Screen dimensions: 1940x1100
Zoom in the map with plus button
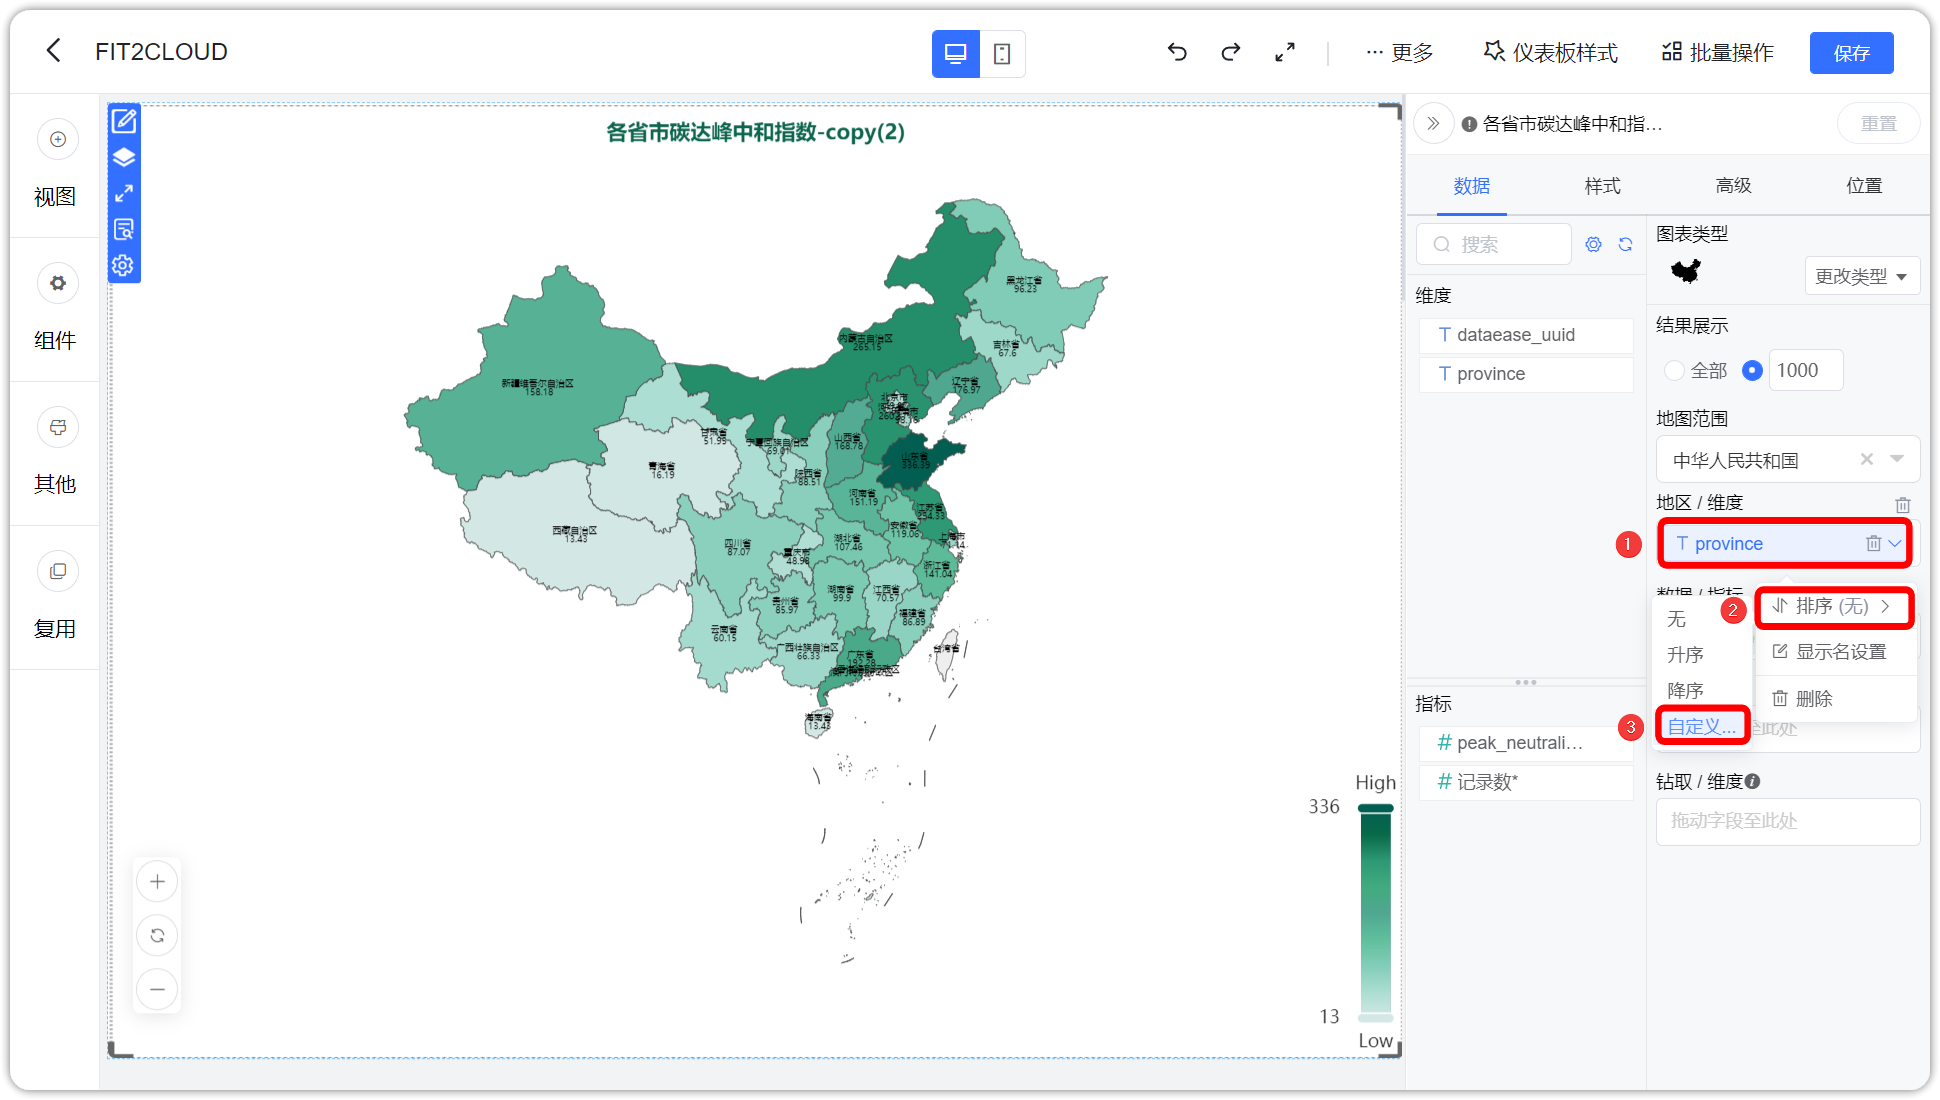coord(157,881)
